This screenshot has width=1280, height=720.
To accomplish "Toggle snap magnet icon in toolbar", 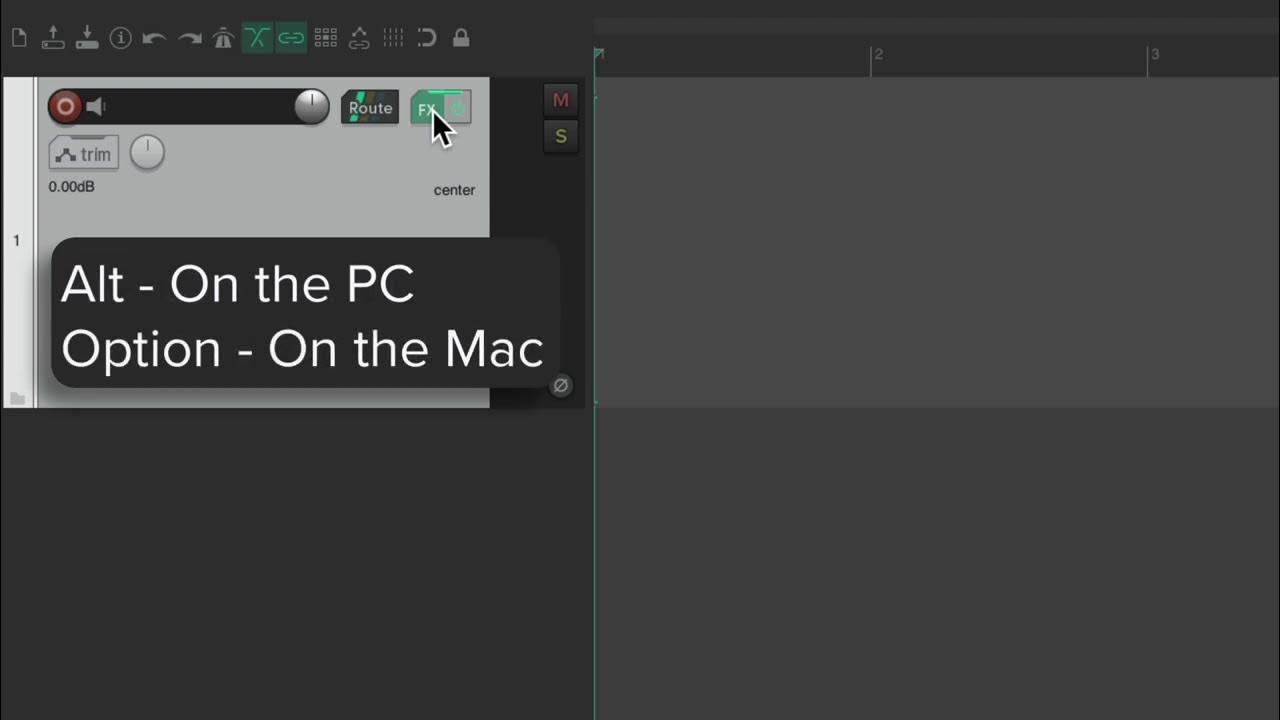I will (427, 38).
